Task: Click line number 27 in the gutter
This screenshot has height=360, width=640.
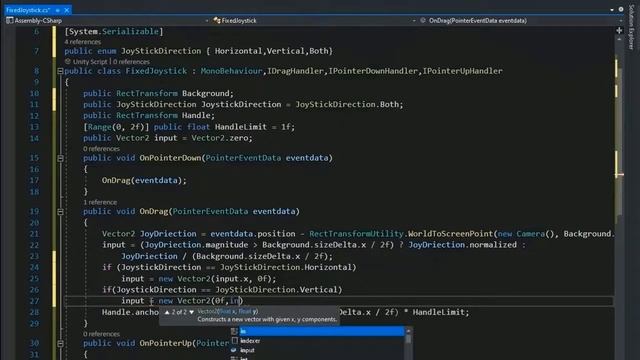Action: (34, 301)
